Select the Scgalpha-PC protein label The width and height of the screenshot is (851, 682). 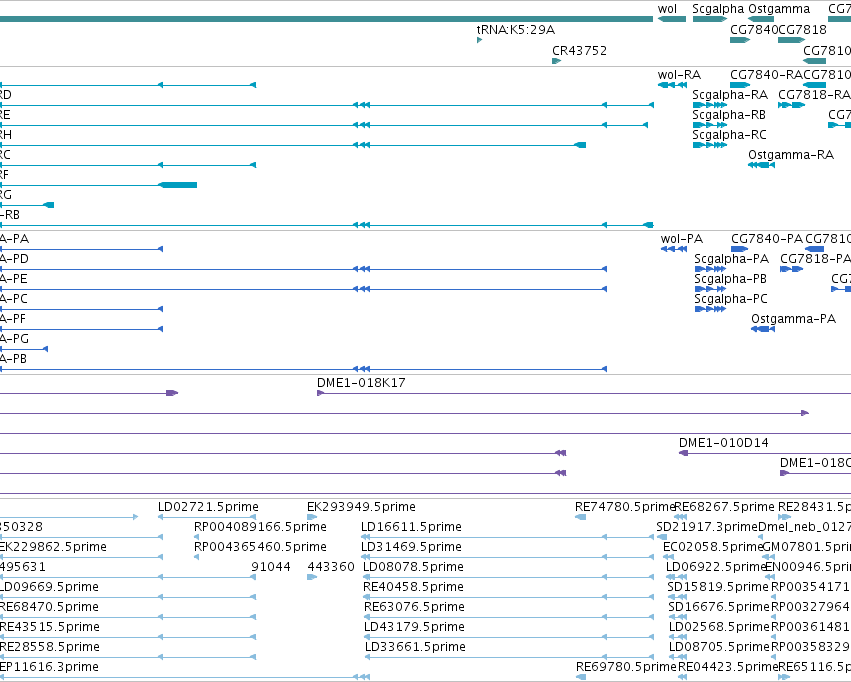(731, 299)
